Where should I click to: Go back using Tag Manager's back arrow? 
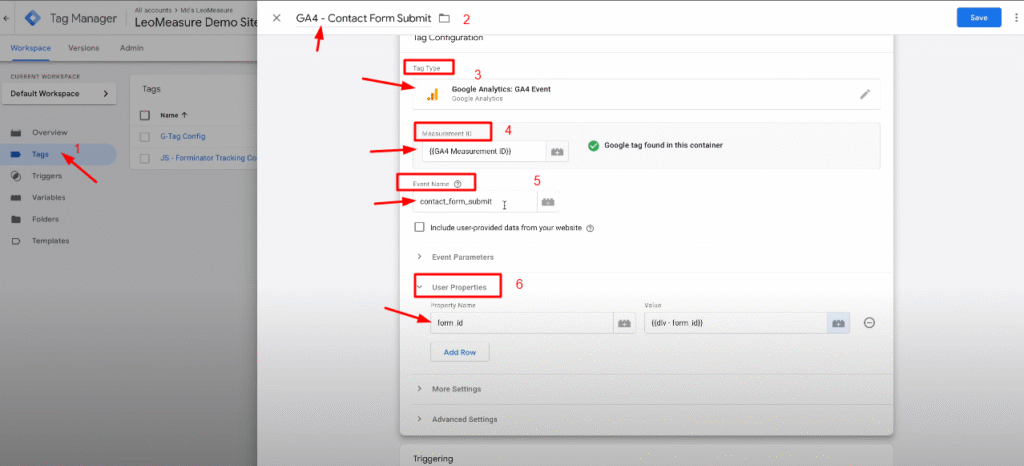click(x=7, y=18)
